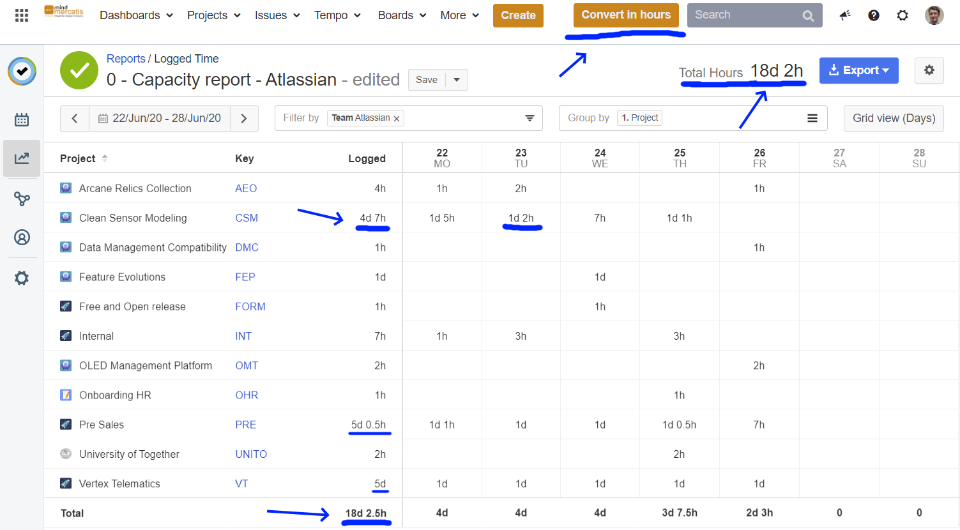Go to the previous week period

(75, 118)
